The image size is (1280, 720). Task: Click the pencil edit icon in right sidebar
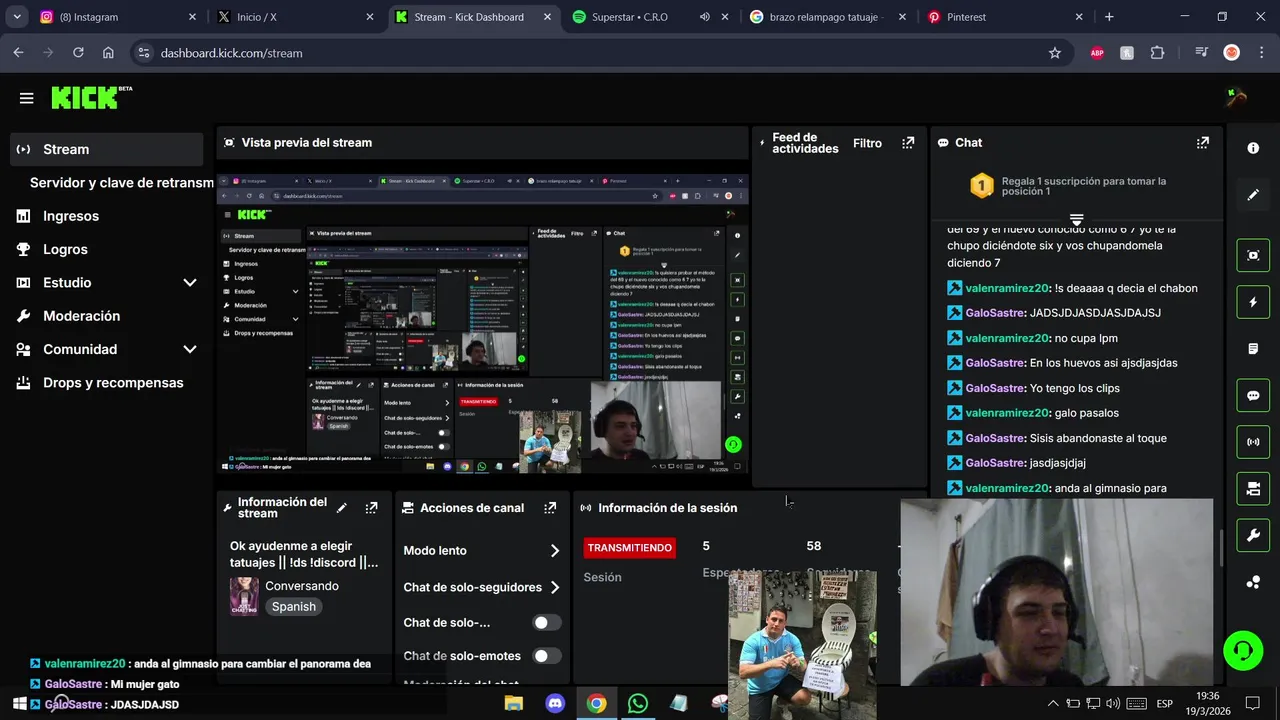(1253, 195)
